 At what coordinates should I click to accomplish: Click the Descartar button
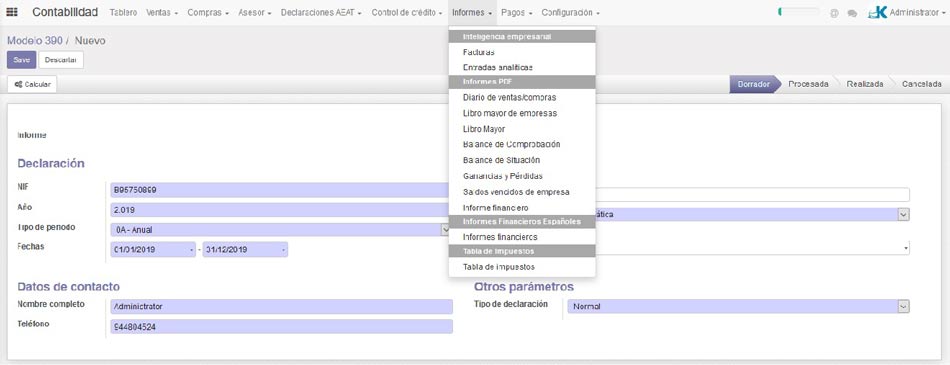coord(61,60)
